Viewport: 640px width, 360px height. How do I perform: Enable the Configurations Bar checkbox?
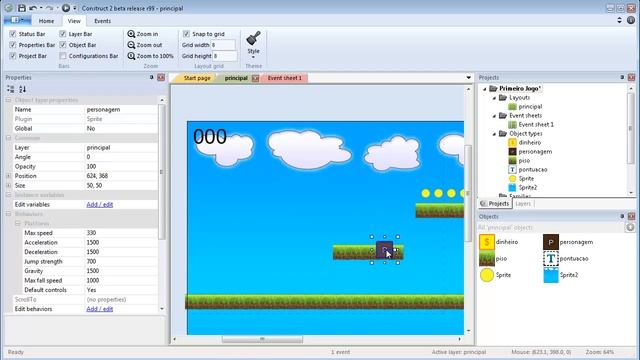coord(62,56)
